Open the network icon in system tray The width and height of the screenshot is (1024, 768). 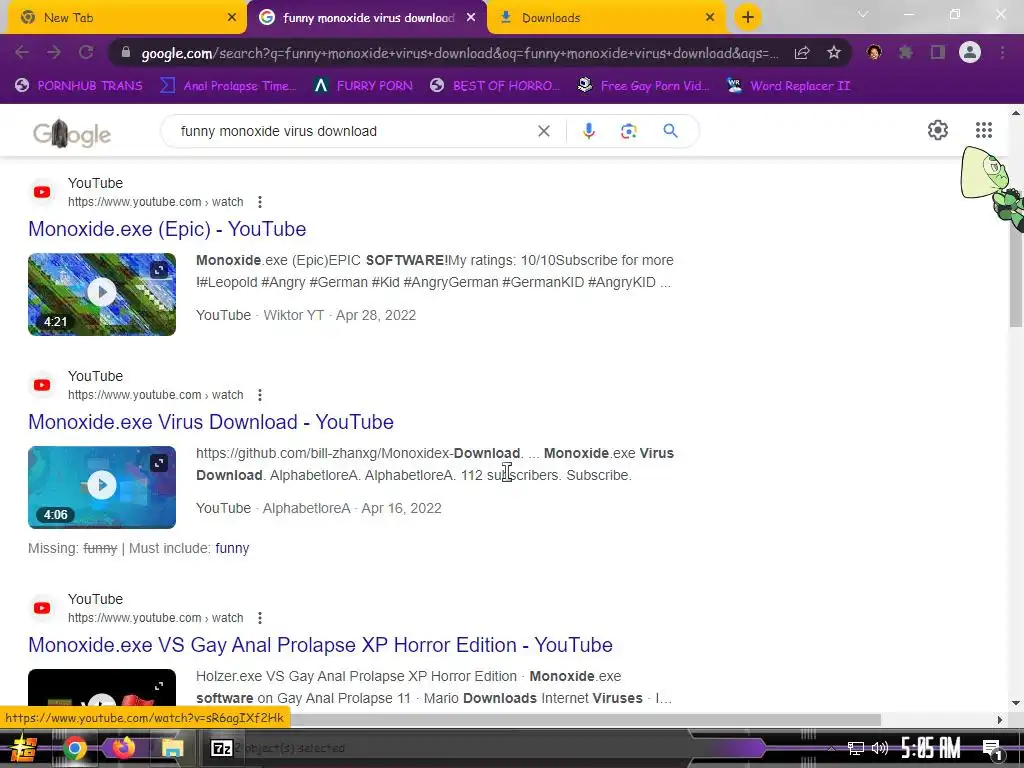(856, 748)
